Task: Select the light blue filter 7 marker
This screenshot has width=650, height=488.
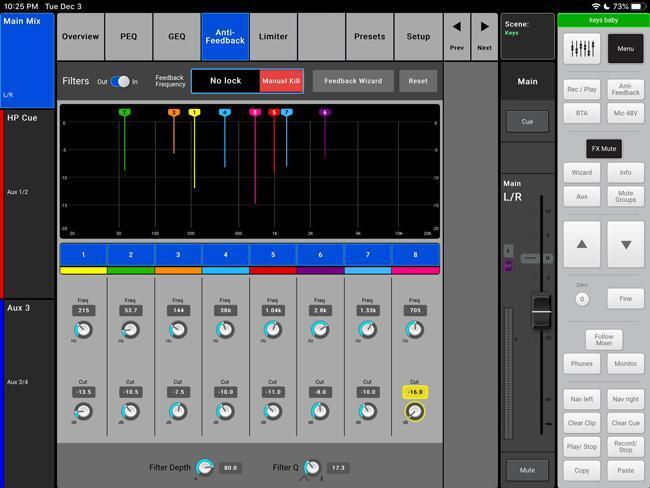Action: [x=286, y=112]
